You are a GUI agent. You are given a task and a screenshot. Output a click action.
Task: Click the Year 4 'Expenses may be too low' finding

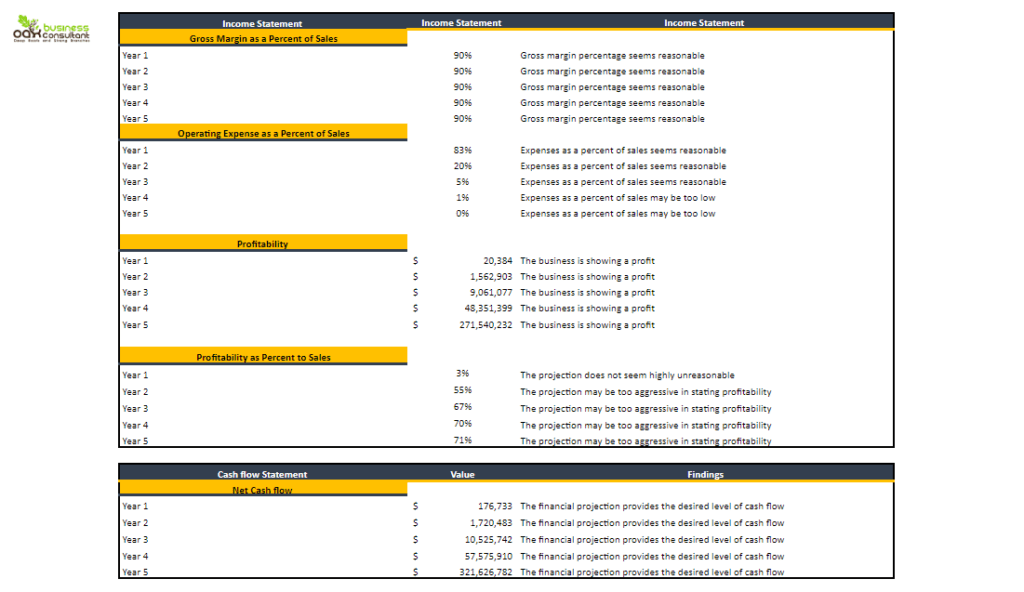point(617,197)
